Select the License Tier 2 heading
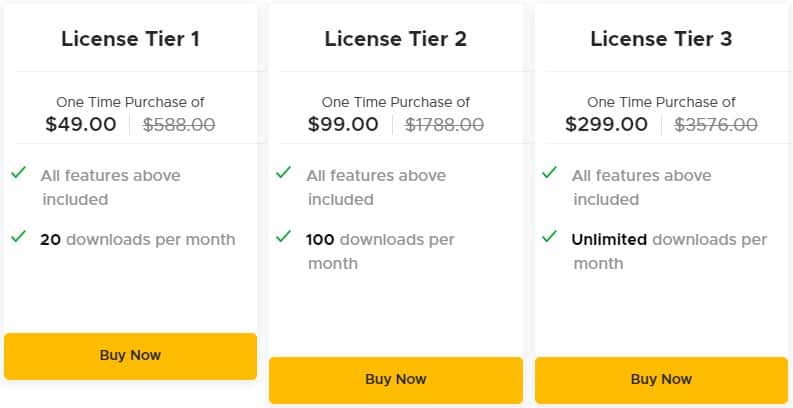 click(396, 39)
